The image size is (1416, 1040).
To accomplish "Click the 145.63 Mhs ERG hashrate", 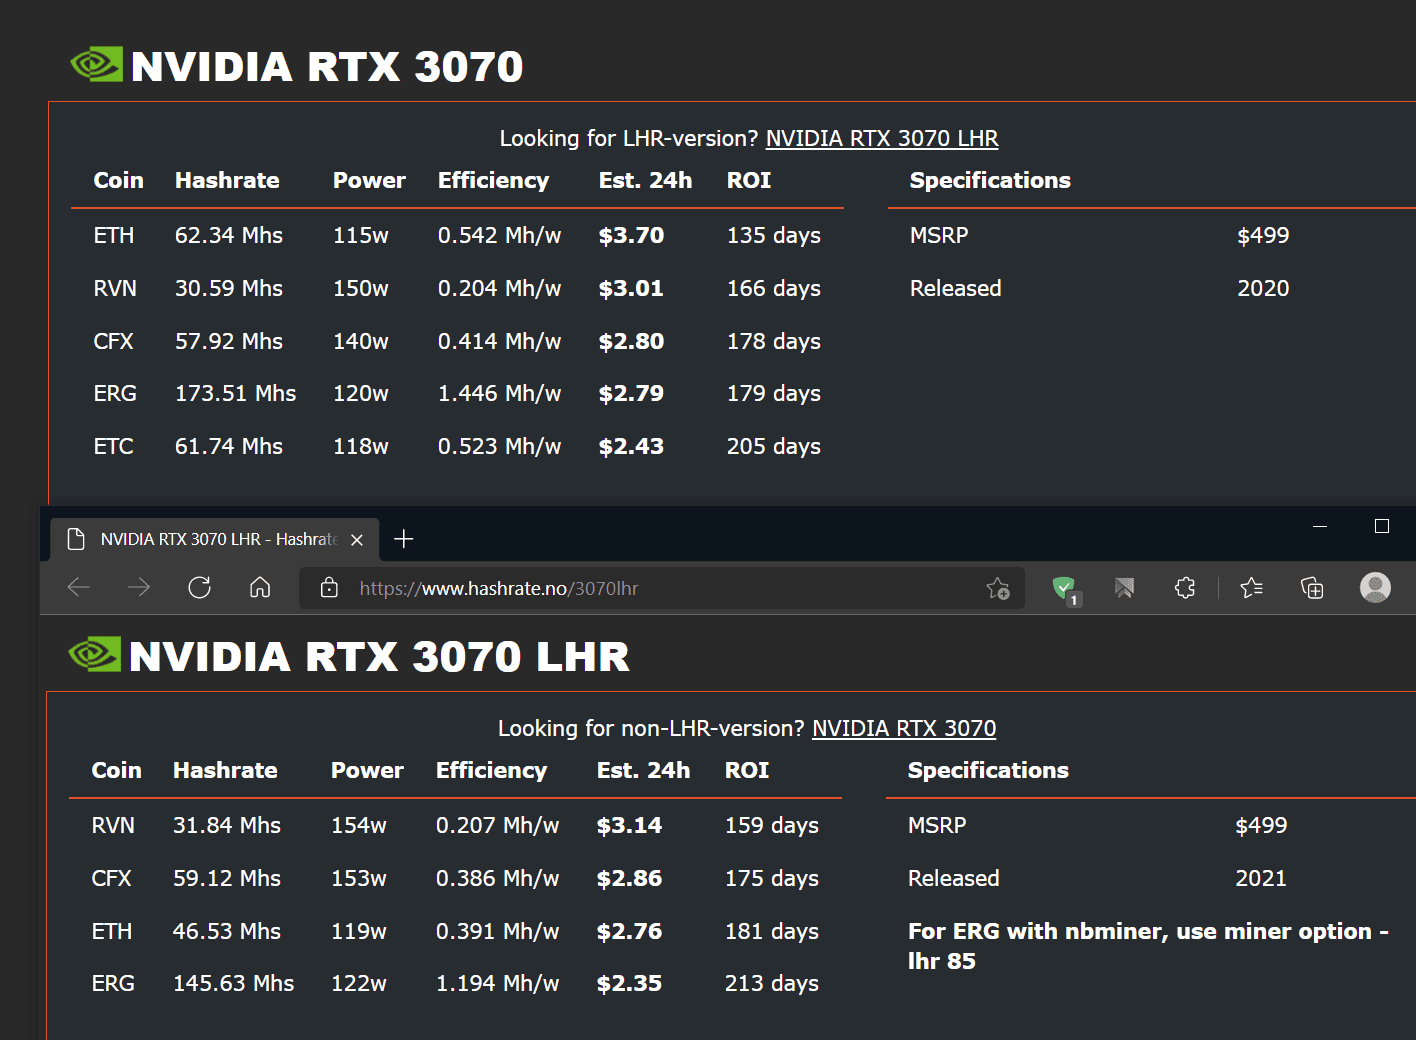I will click(234, 983).
